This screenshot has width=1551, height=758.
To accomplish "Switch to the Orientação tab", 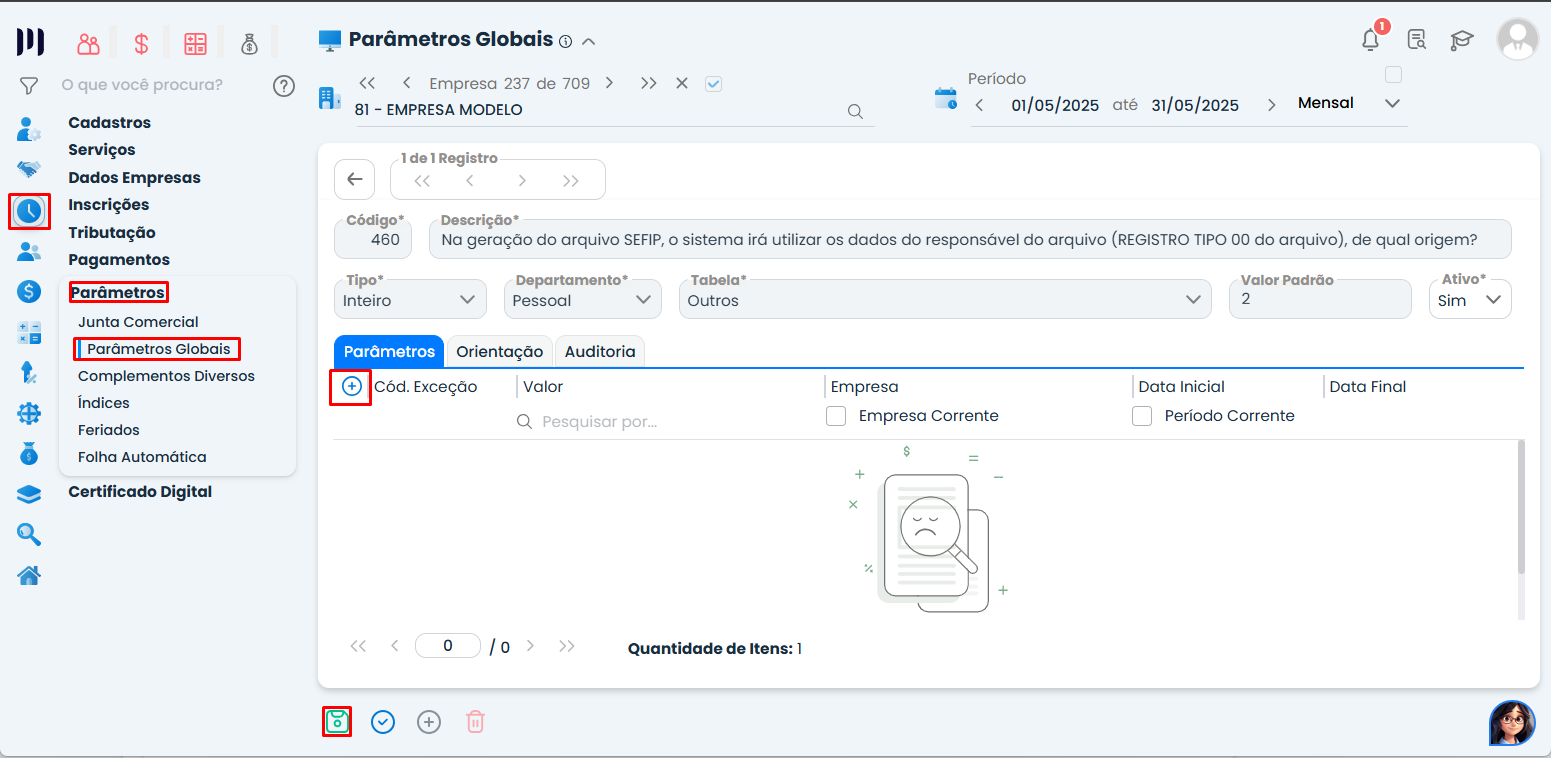I will tap(499, 352).
